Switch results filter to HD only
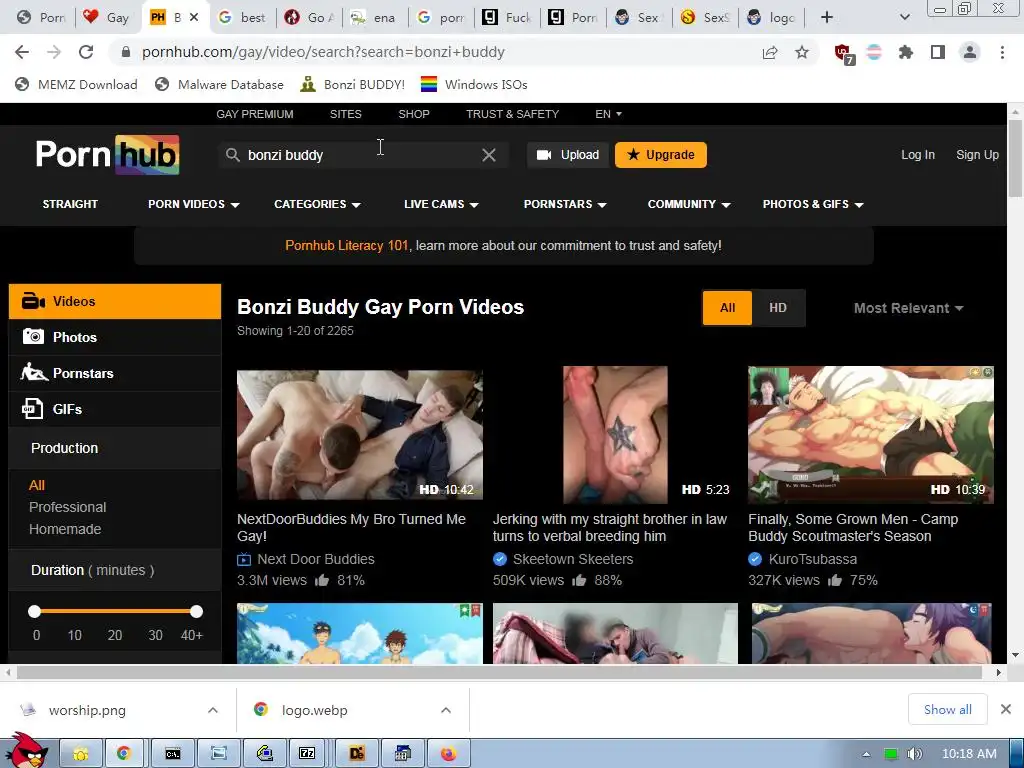 coord(778,308)
